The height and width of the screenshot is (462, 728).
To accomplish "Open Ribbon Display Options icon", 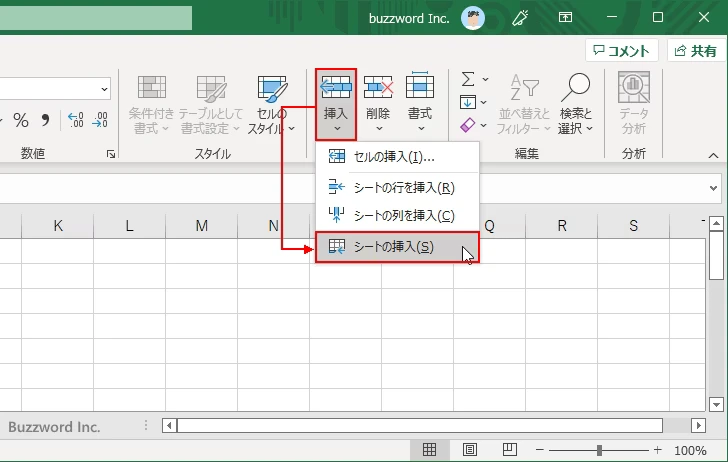I will pos(565,18).
